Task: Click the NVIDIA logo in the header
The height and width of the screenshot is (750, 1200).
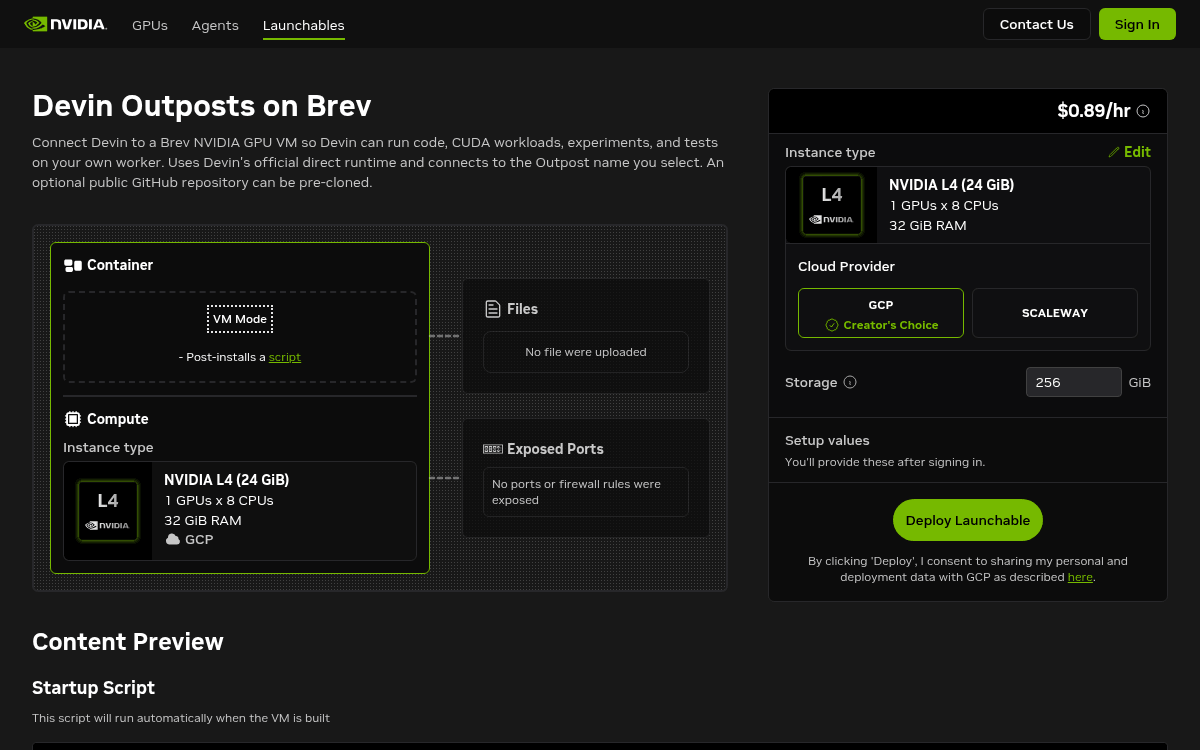Action: pyautogui.click(x=65, y=24)
